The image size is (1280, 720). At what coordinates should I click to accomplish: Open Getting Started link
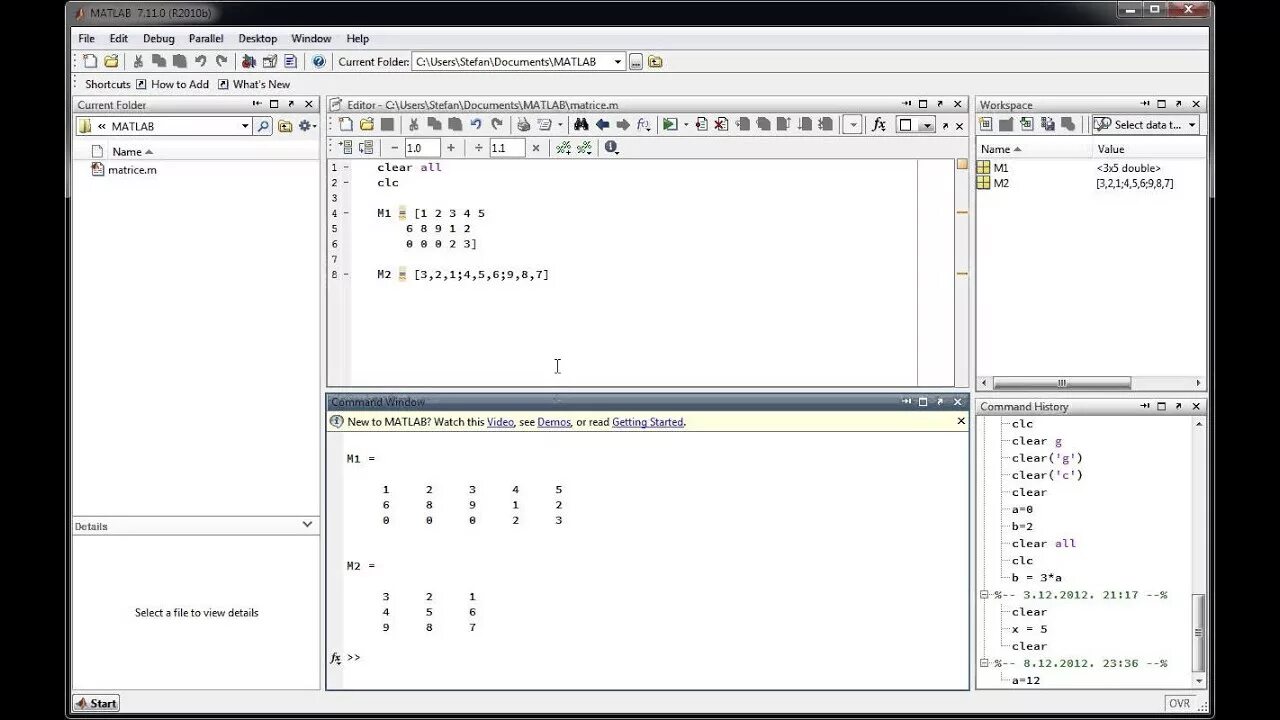pos(648,422)
